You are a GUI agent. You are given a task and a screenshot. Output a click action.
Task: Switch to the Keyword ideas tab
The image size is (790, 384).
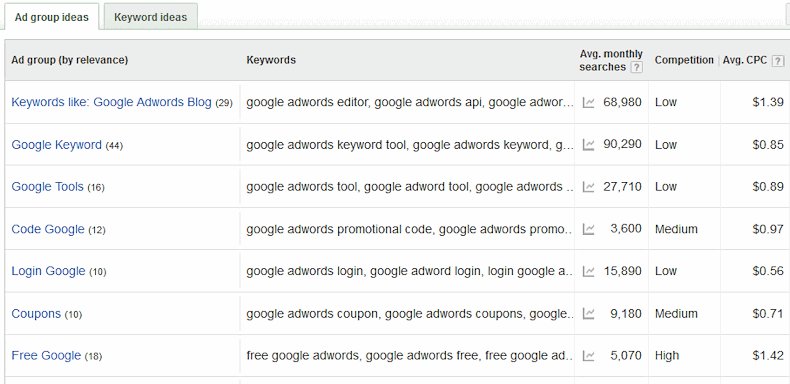[150, 17]
